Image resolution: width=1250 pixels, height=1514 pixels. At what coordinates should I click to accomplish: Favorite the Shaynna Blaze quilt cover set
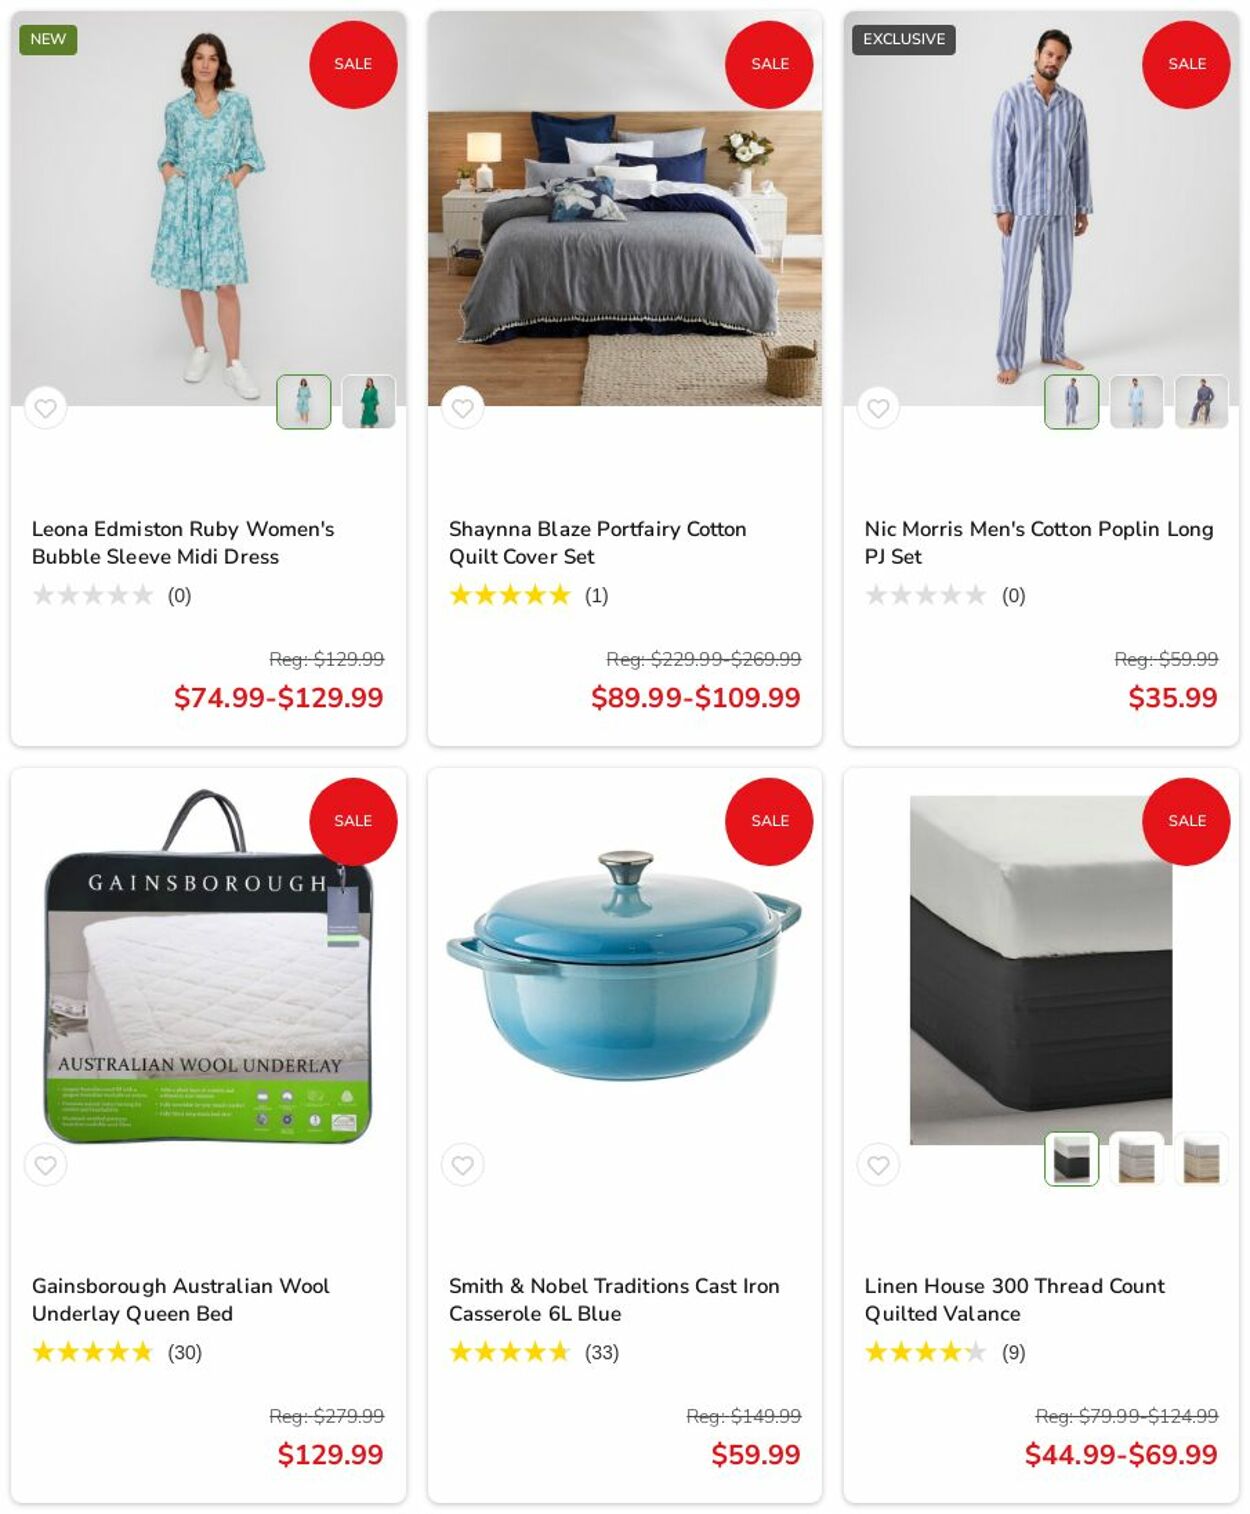pos(462,408)
